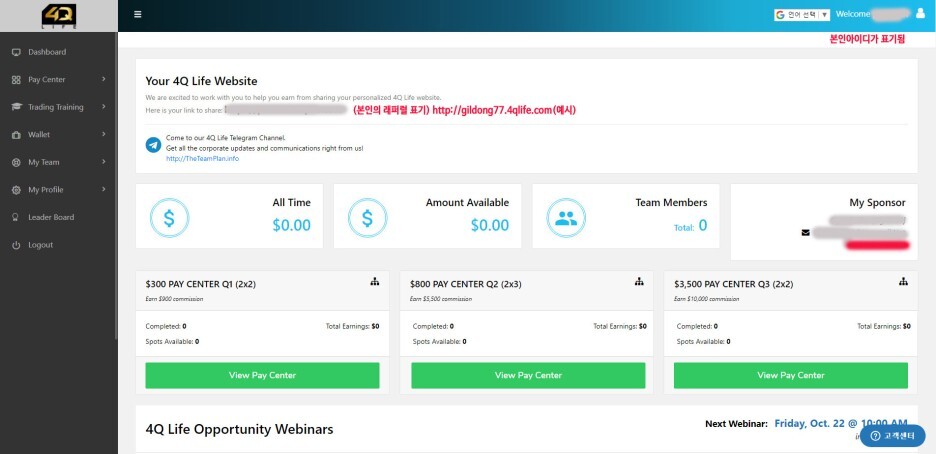Click Earn $900 commission text
The width and height of the screenshot is (936, 454).
(x=174, y=299)
